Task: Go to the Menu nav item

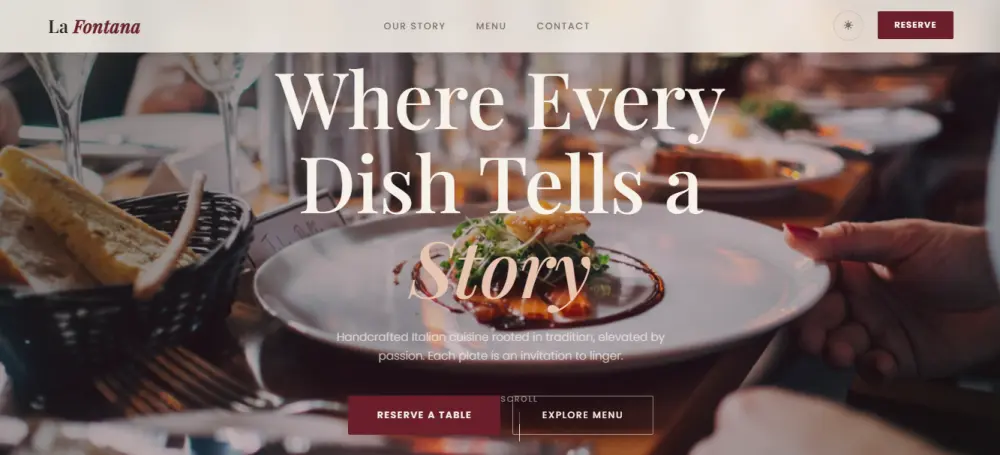Action: point(491,26)
